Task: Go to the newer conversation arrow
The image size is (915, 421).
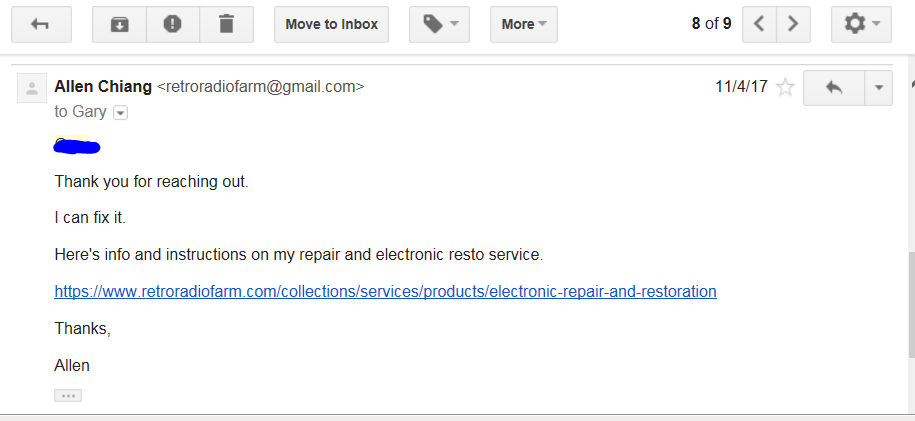Action: point(759,25)
